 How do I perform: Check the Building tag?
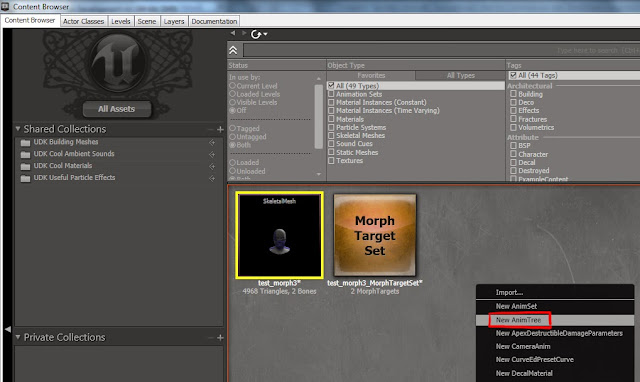tap(513, 94)
